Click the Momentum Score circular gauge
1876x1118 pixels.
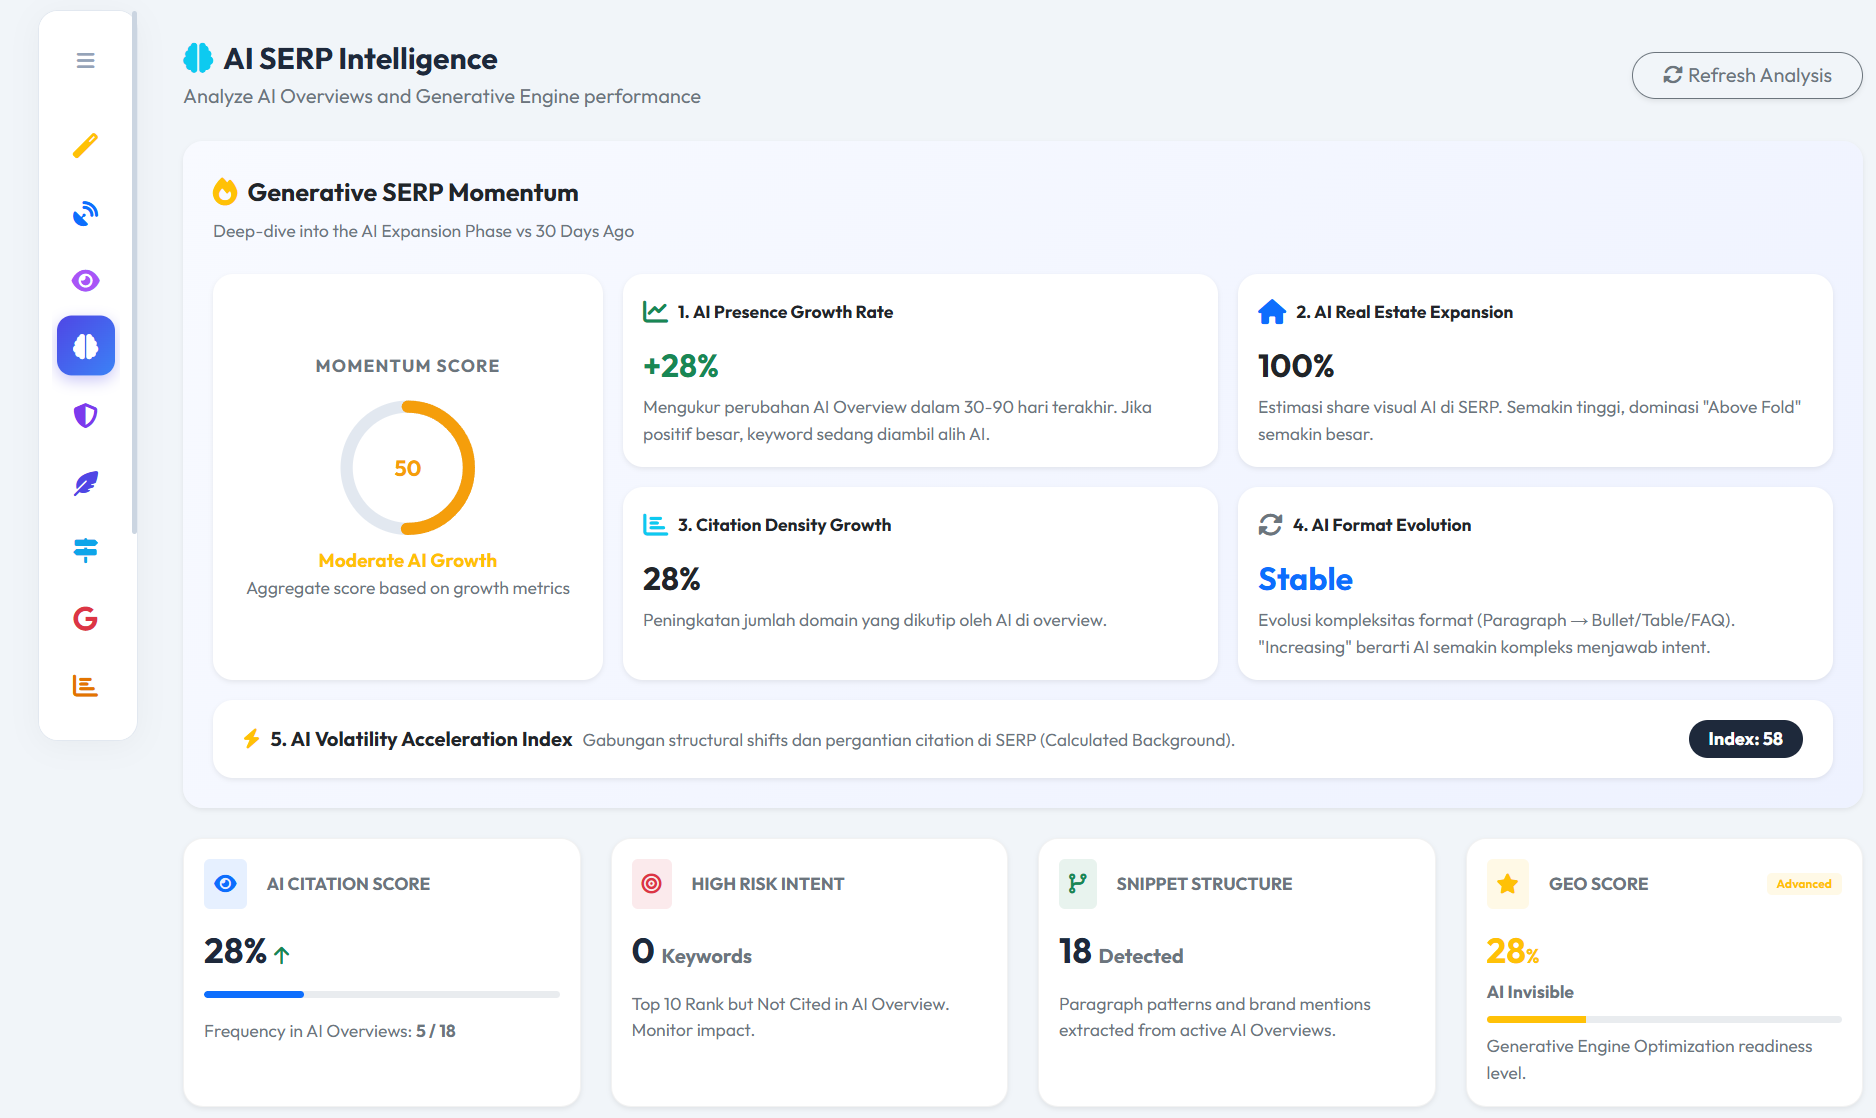coord(407,468)
